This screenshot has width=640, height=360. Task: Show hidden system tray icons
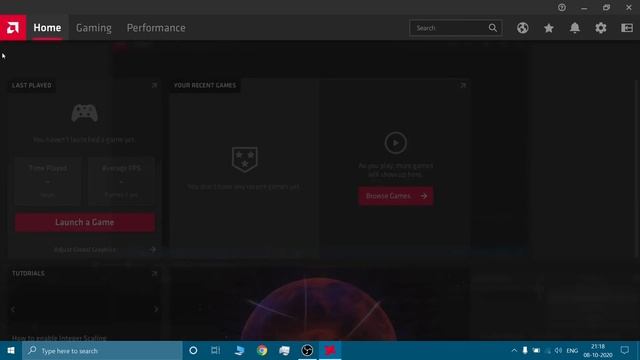pos(514,351)
